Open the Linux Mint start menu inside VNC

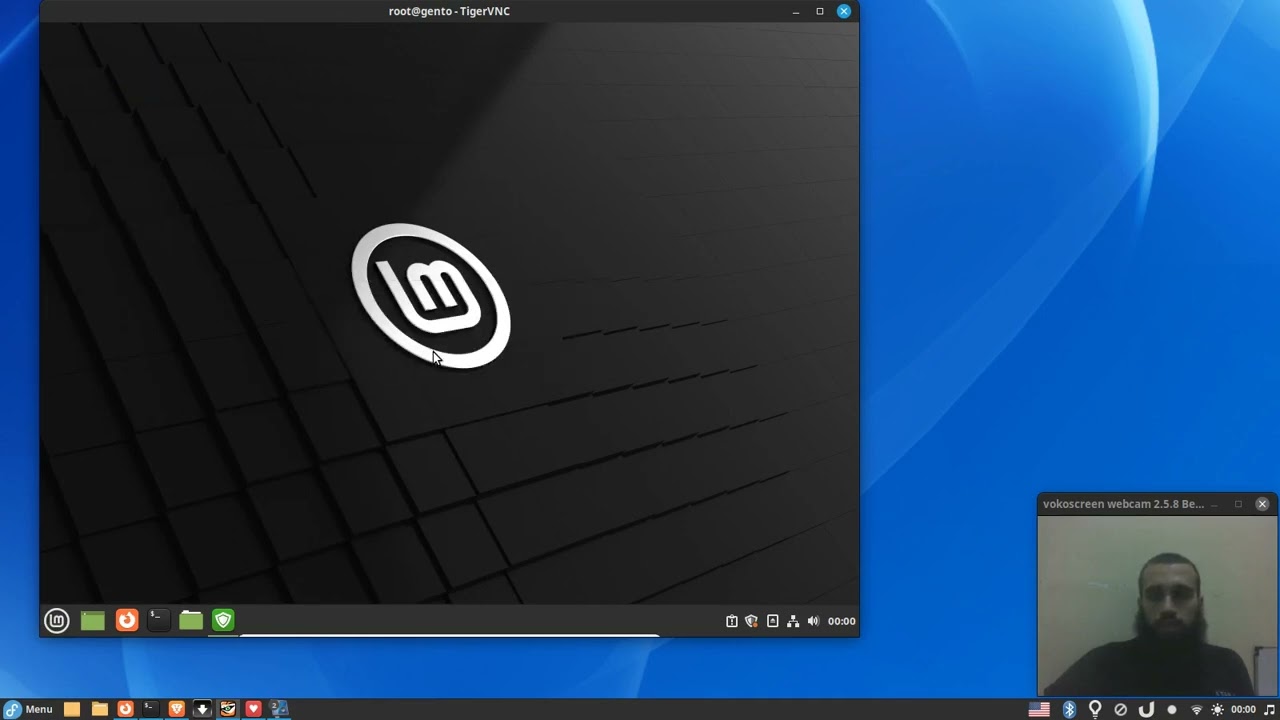point(57,621)
